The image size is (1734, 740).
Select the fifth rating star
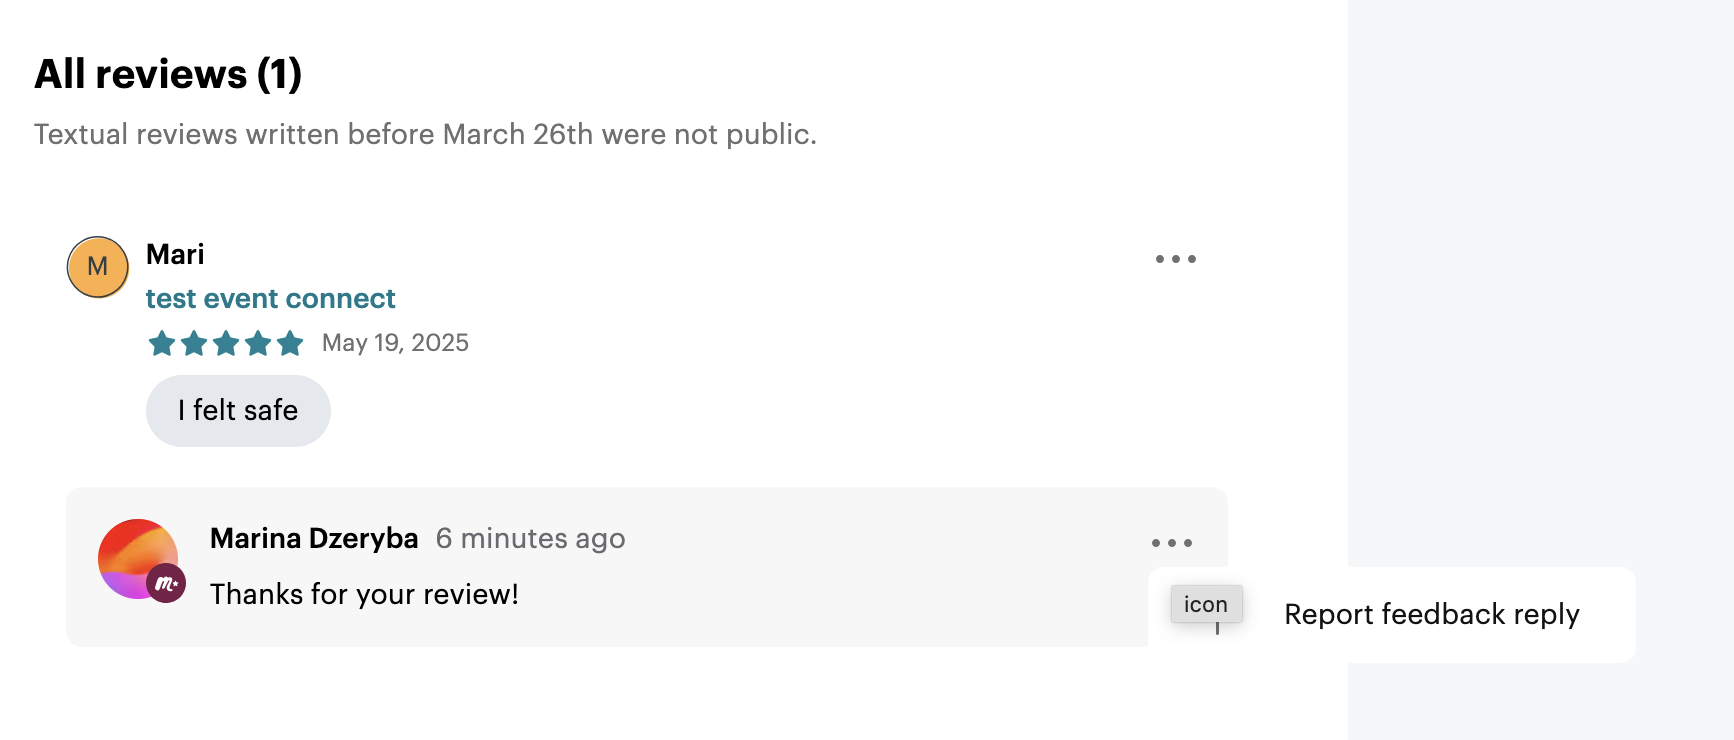point(291,342)
